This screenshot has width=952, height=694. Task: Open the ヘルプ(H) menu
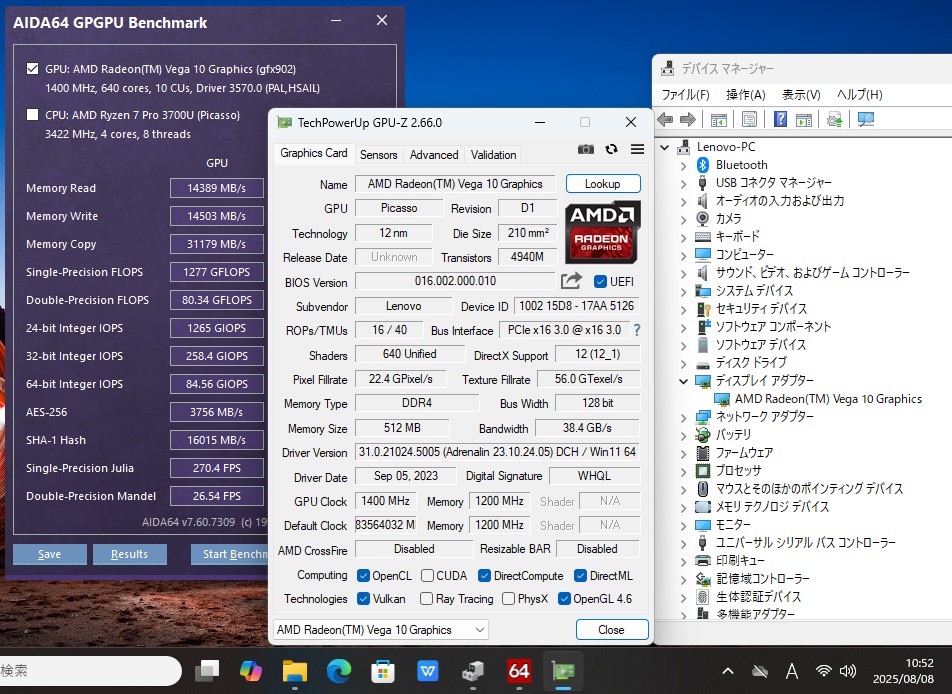[859, 95]
